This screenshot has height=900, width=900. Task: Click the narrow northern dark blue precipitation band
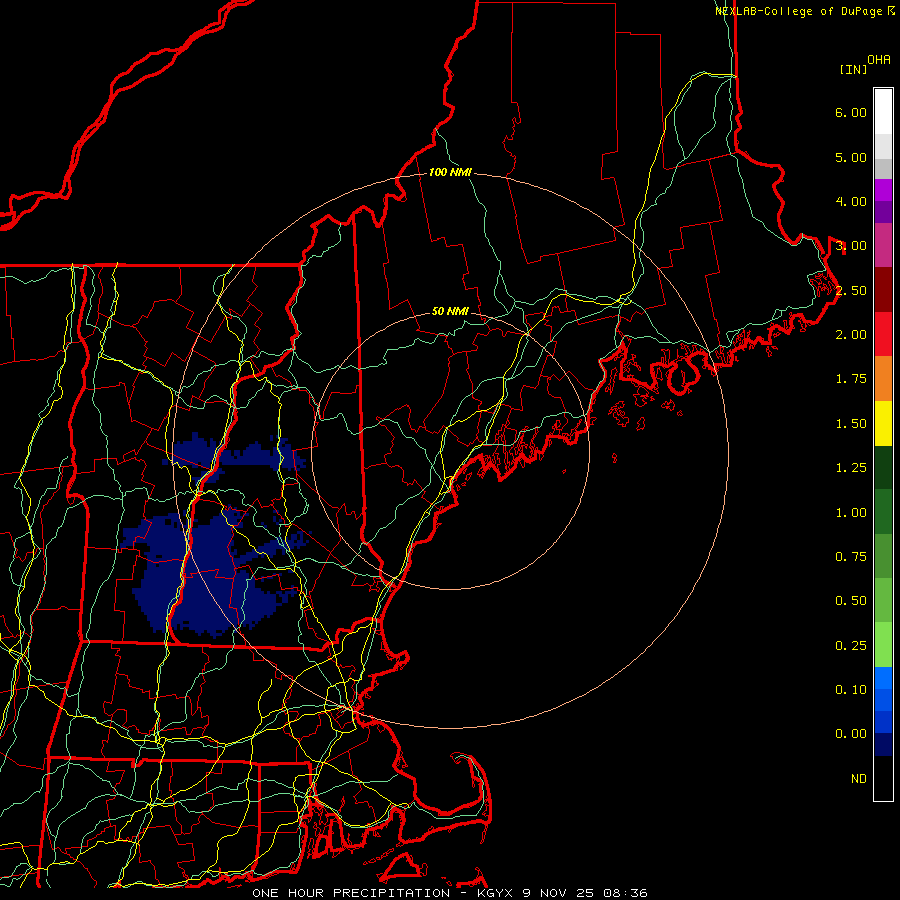235,456
